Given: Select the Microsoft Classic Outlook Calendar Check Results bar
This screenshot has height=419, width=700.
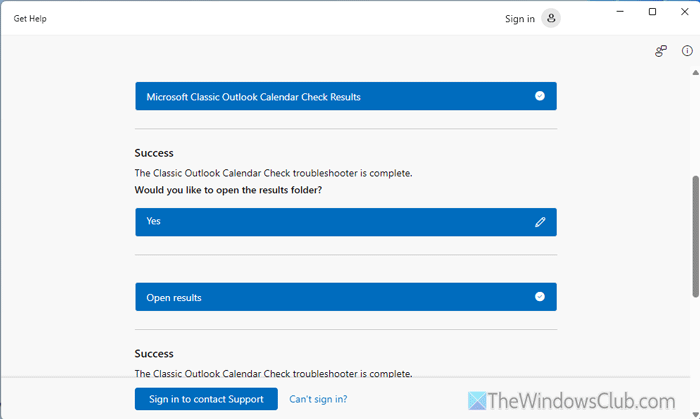Looking at the screenshot, I should coord(345,97).
